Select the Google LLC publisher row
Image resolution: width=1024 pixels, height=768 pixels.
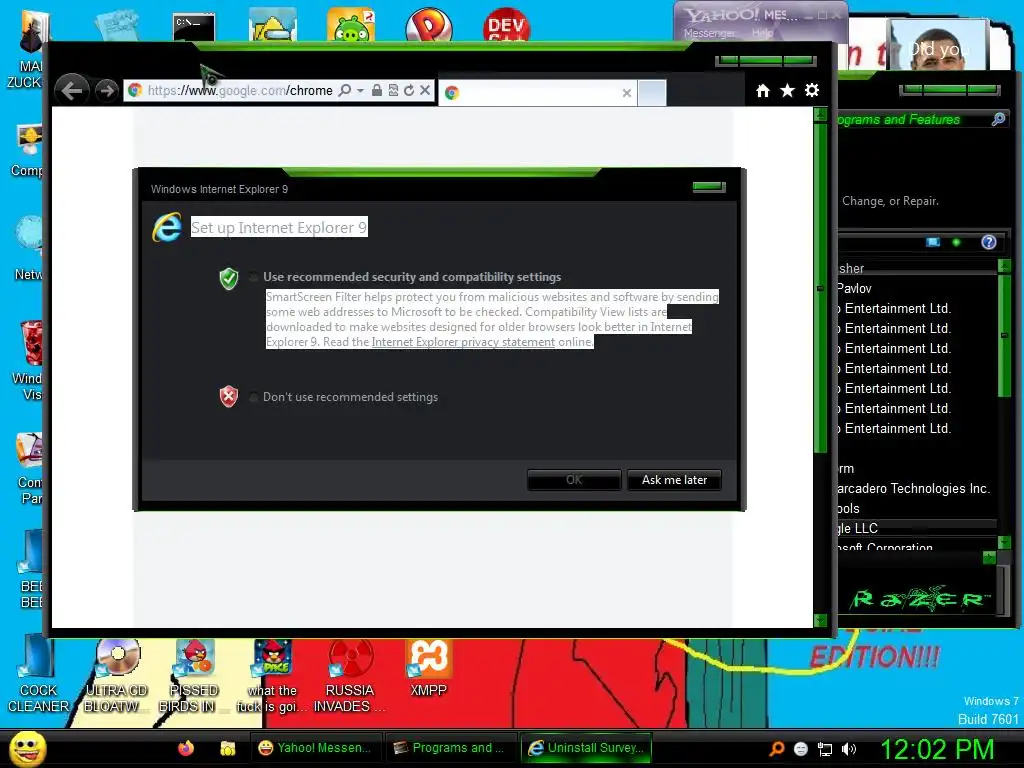point(917,528)
